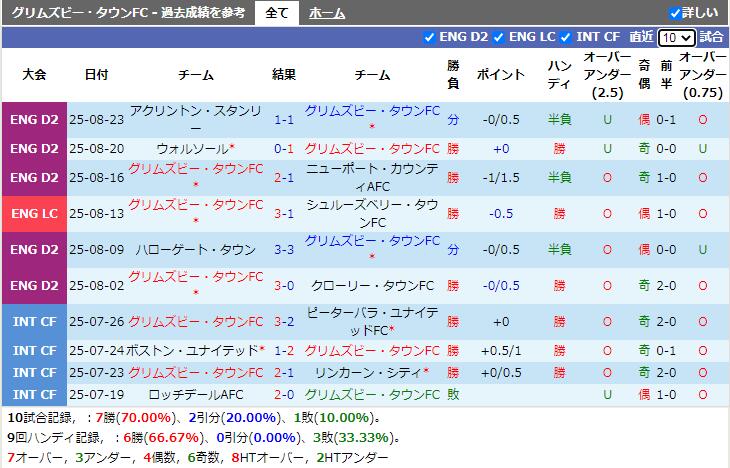Click the 結果 column header
The width and height of the screenshot is (730, 468).
click(x=284, y=75)
